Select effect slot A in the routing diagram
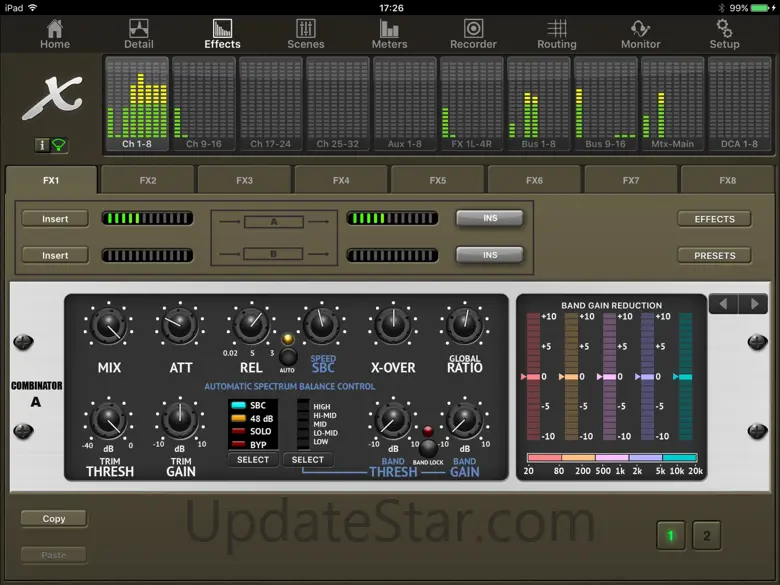The height and width of the screenshot is (585, 780). pyautogui.click(x=274, y=222)
